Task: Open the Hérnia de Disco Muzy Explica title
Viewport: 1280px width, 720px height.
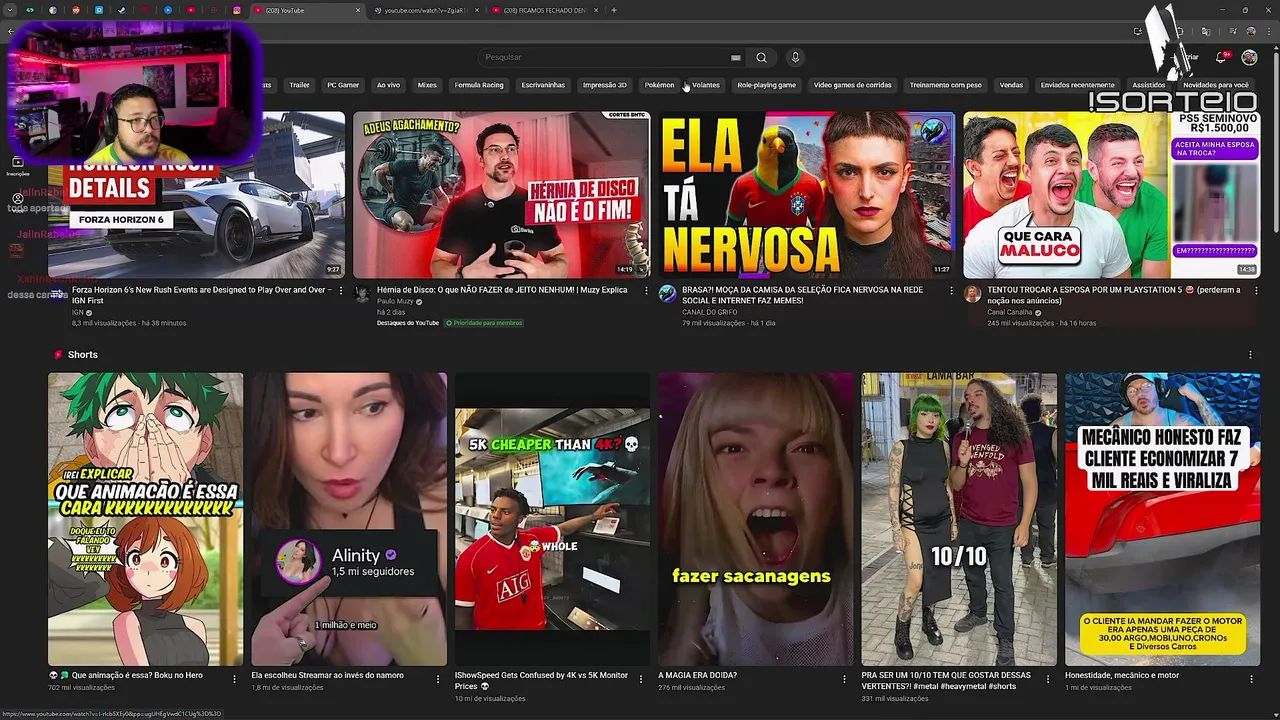Action: tap(502, 290)
